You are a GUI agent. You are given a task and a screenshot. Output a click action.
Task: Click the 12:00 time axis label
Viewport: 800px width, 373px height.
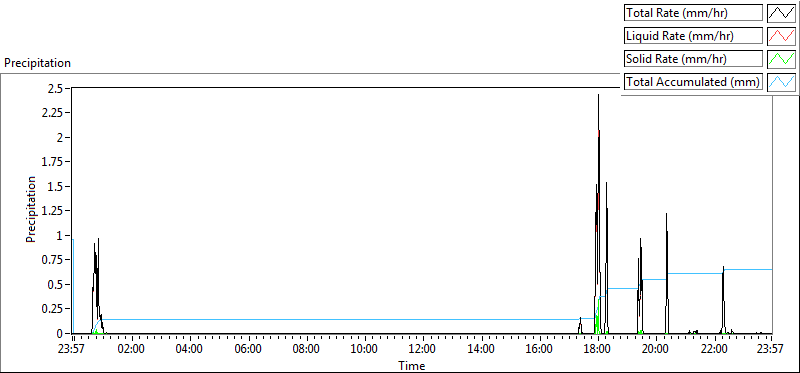click(423, 350)
